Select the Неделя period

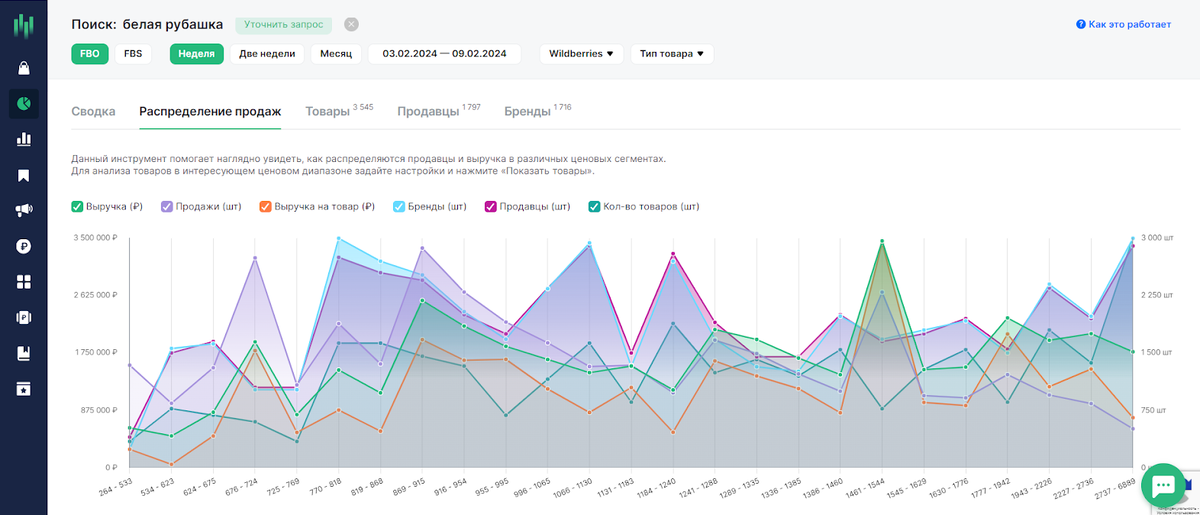[x=197, y=54]
